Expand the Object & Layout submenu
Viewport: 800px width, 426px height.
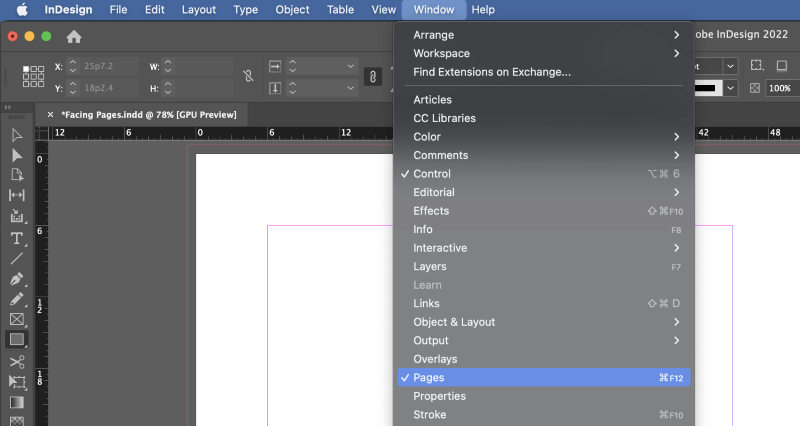pyautogui.click(x=544, y=322)
